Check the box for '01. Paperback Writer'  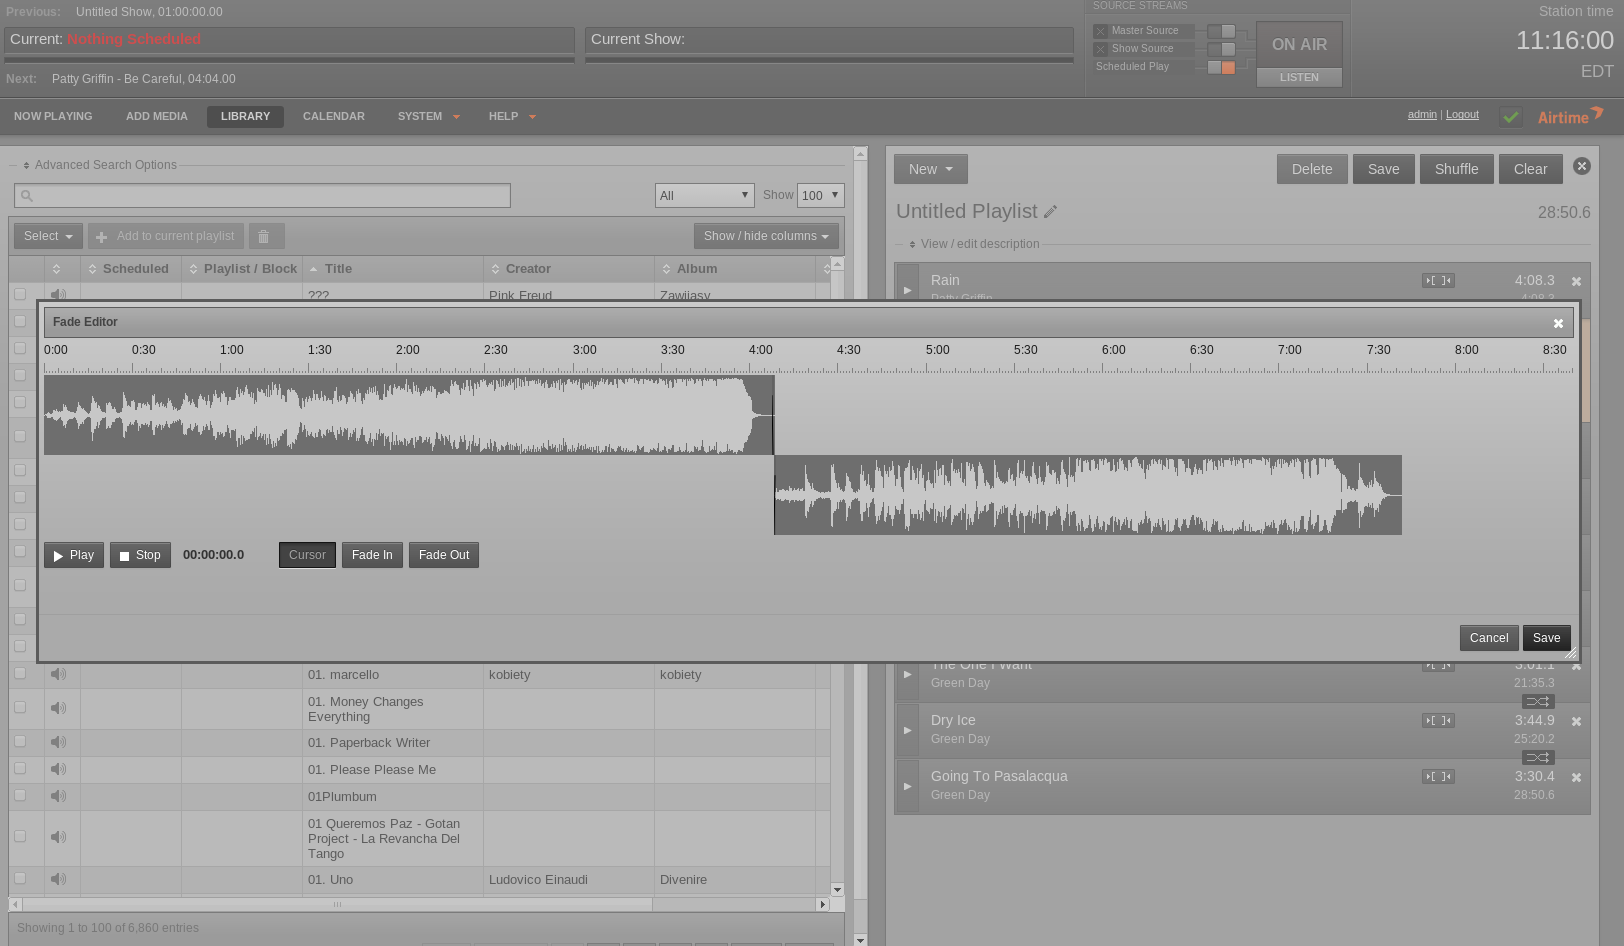tap(20, 741)
